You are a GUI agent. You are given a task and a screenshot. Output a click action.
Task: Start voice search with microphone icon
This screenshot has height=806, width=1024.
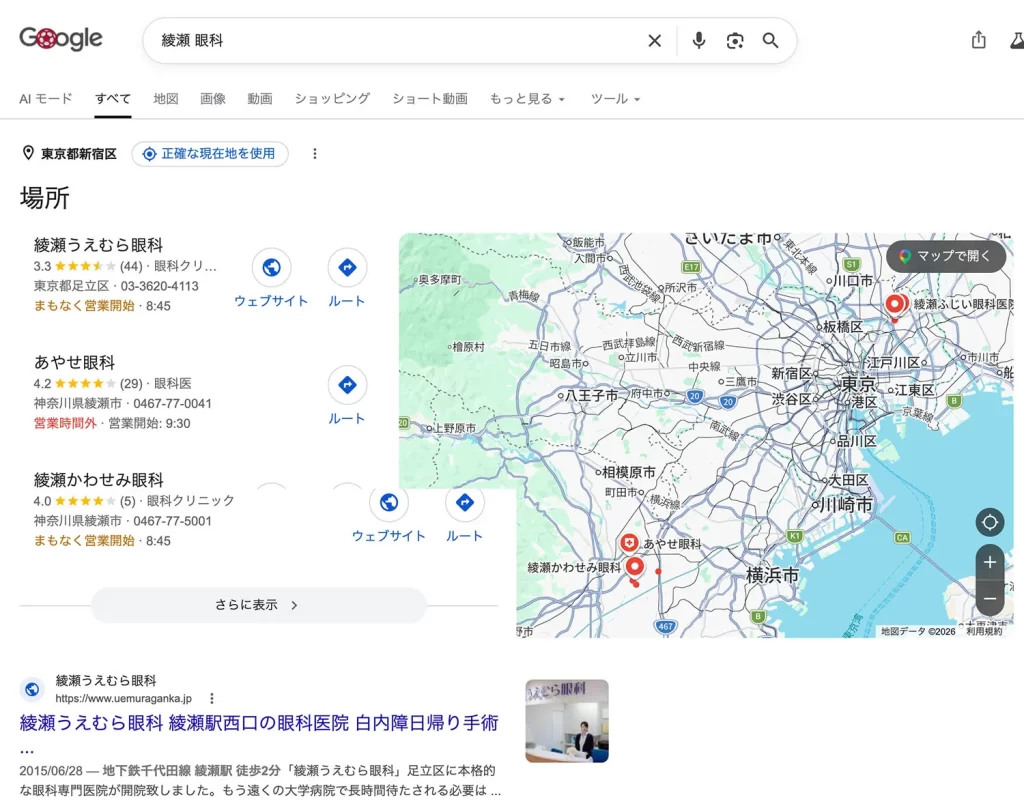[x=698, y=40]
